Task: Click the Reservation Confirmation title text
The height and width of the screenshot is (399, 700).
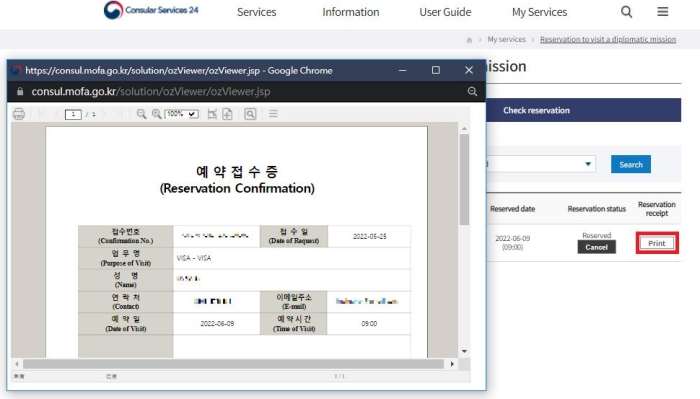Action: click(237, 188)
